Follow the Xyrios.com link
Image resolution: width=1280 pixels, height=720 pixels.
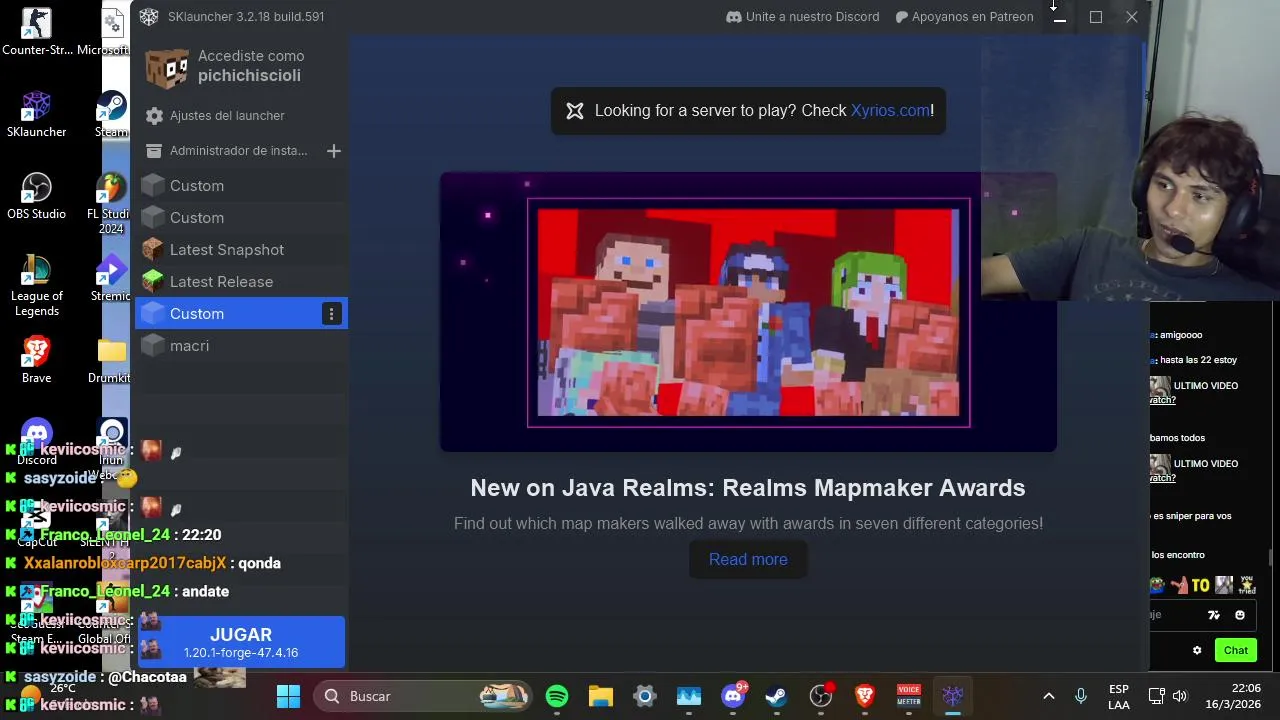coord(890,111)
